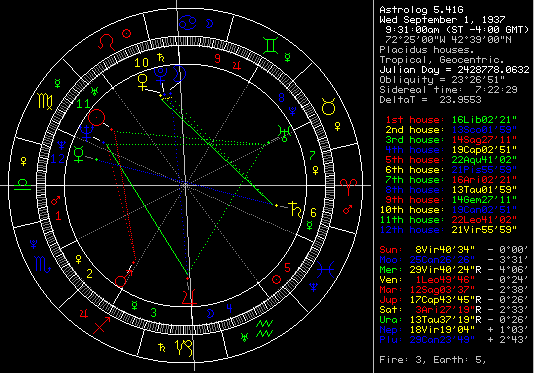Click the 'Obliquity = 23°26'51"' line

coord(442,80)
